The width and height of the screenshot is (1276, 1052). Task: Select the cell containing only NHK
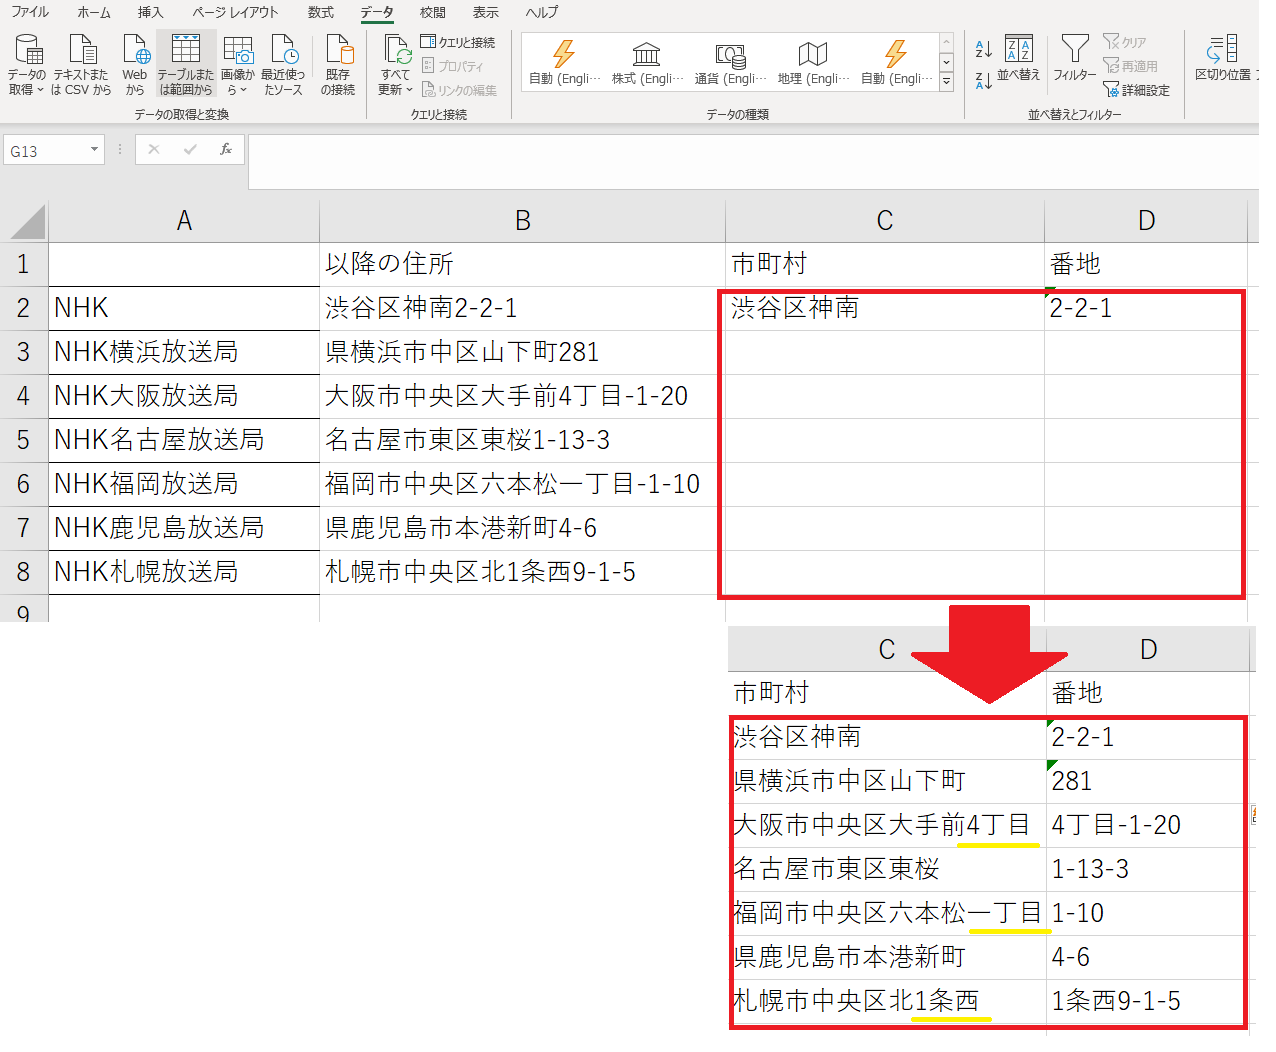coord(184,308)
